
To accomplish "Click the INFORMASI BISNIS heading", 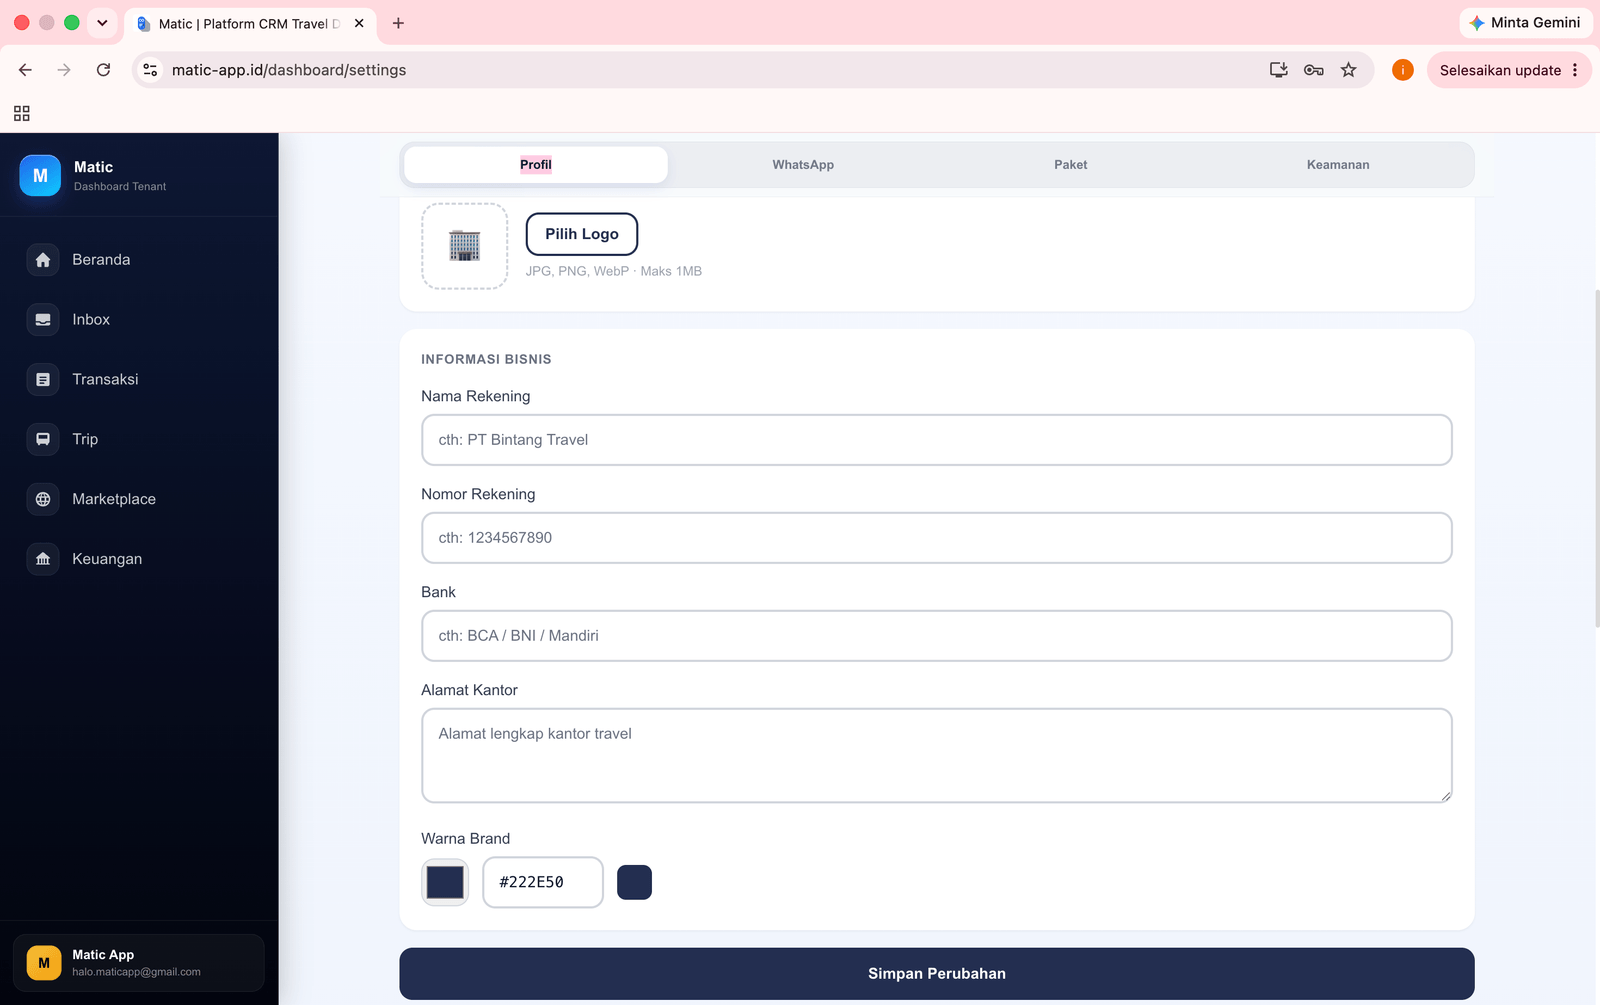I will point(486,359).
